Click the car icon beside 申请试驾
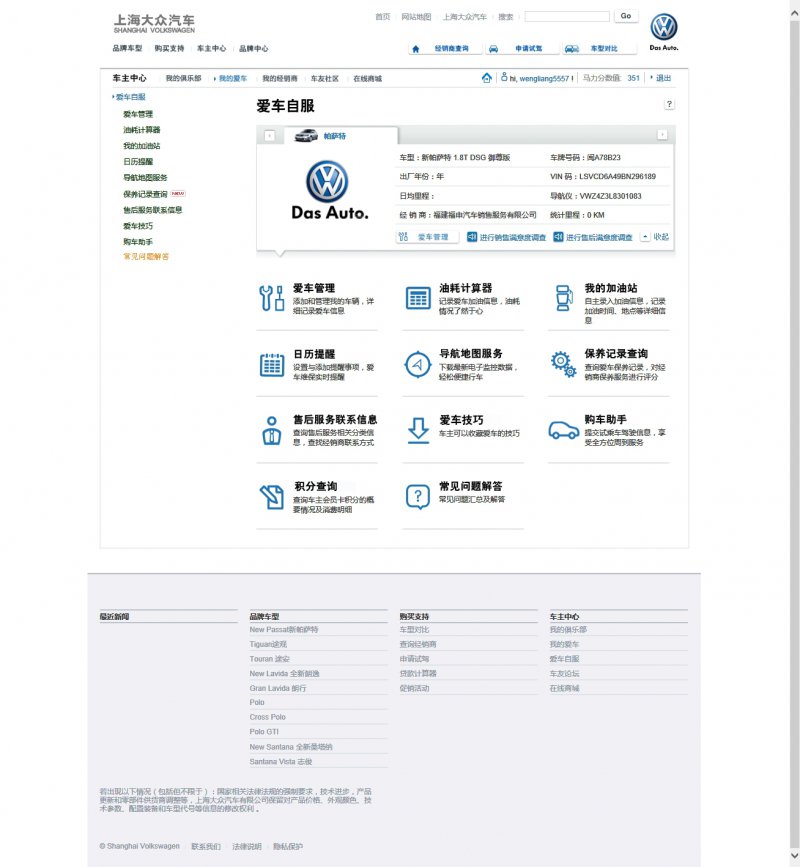Image resolution: width=800 pixels, height=867 pixels. 494,49
